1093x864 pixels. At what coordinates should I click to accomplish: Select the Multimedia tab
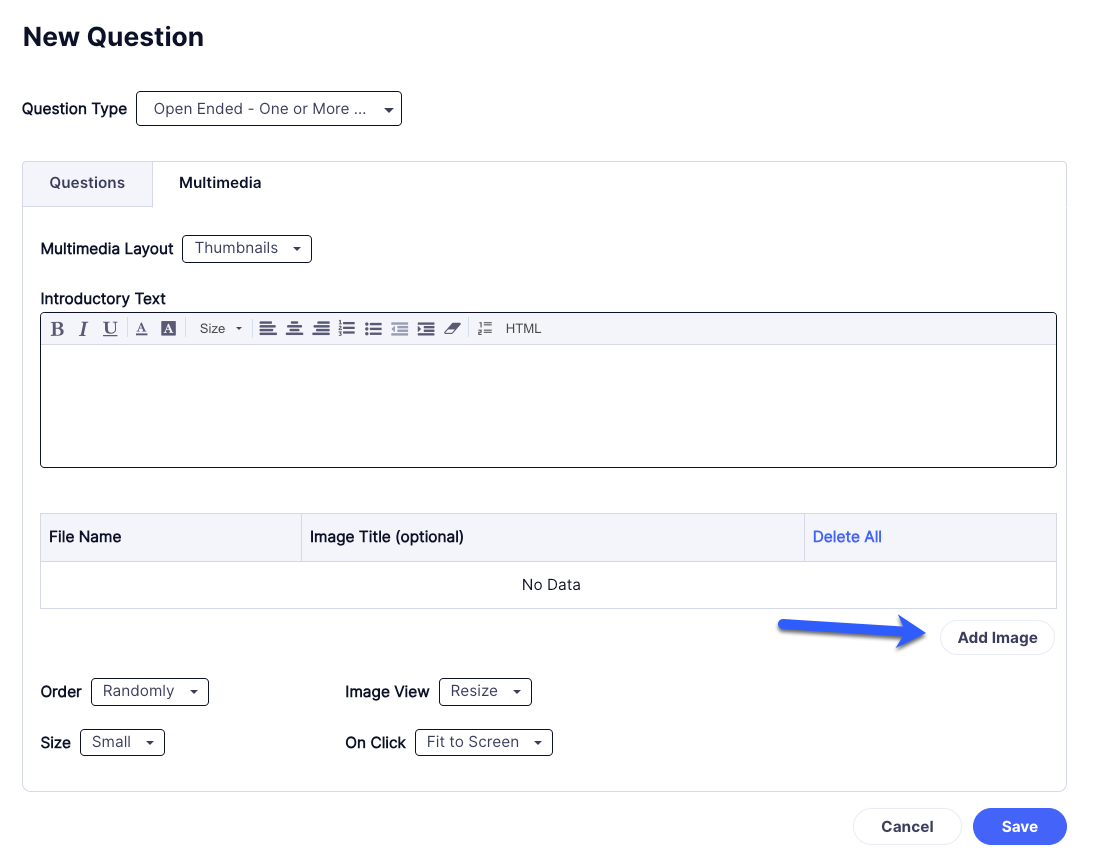coord(220,183)
